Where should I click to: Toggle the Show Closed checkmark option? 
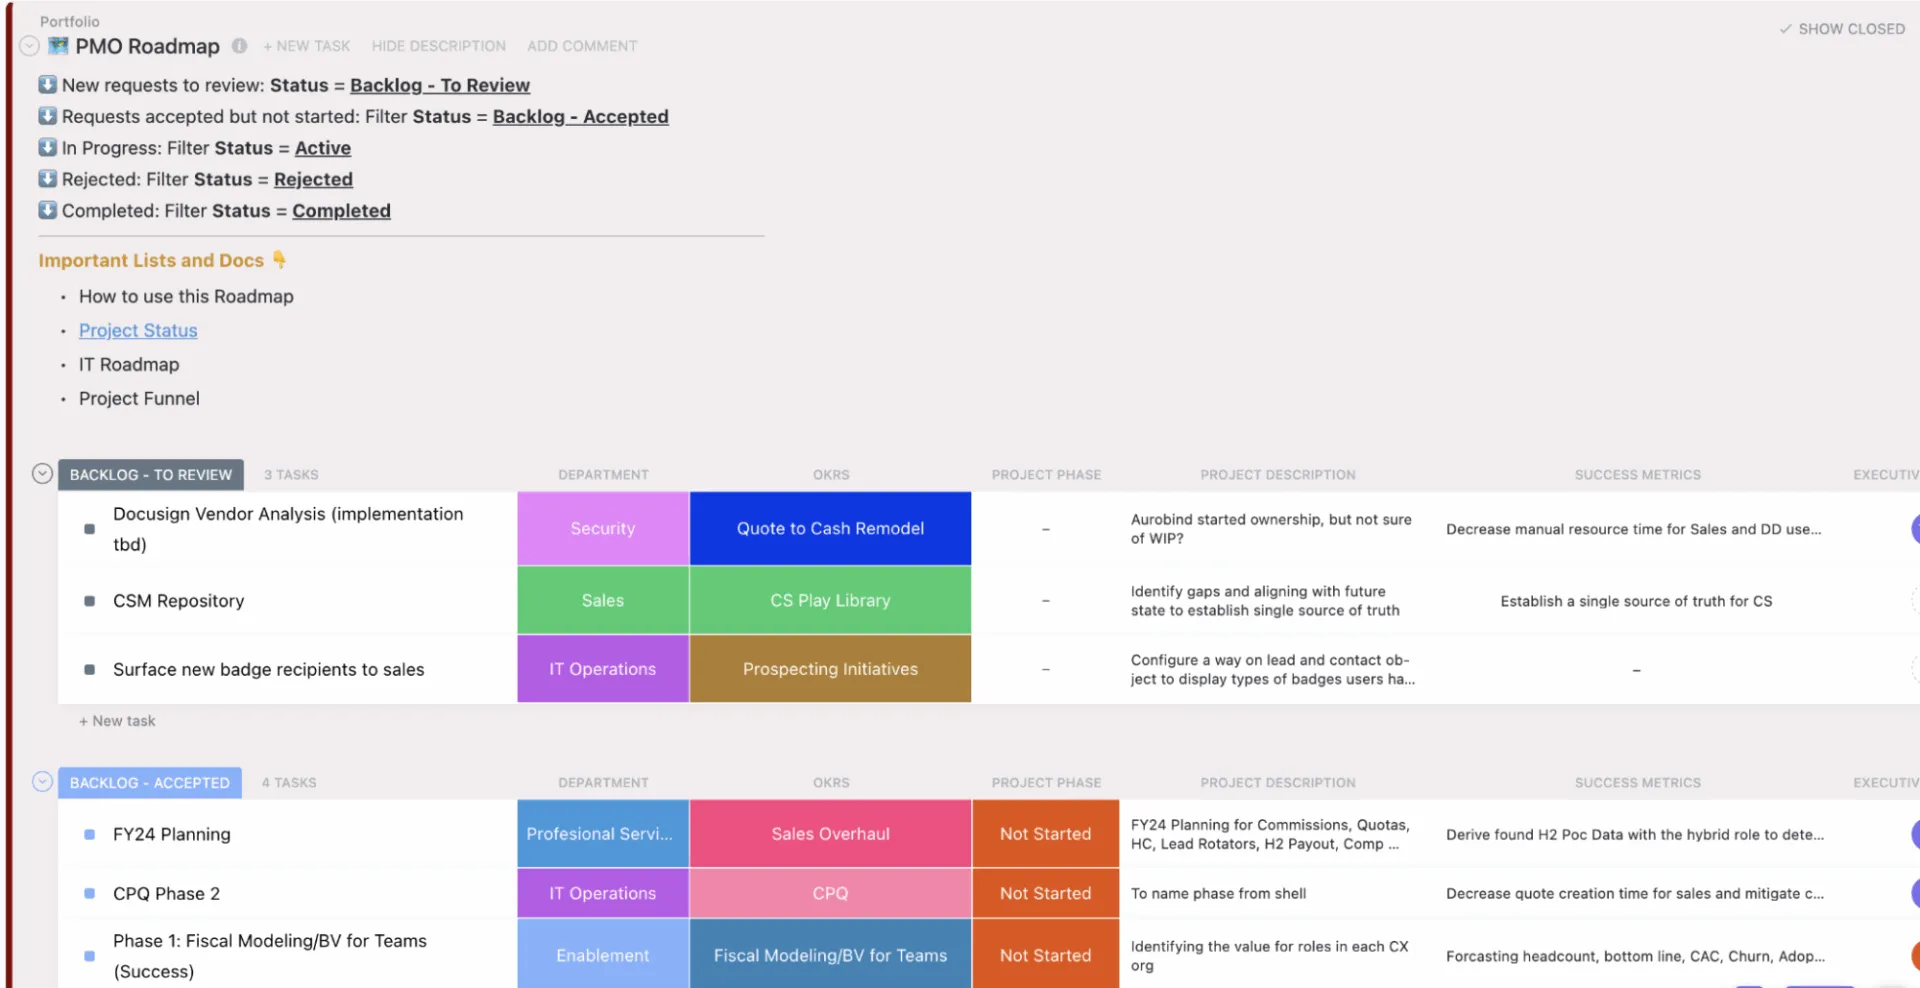(1841, 29)
